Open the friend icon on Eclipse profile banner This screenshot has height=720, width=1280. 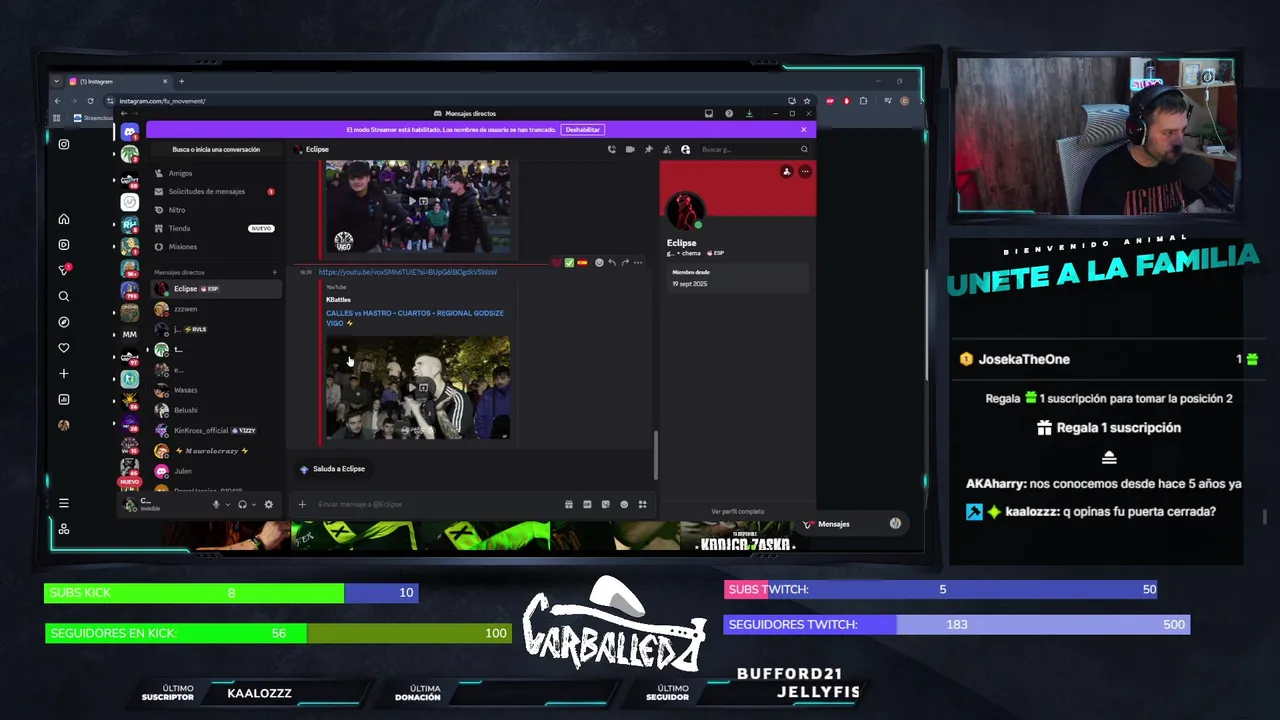786,172
